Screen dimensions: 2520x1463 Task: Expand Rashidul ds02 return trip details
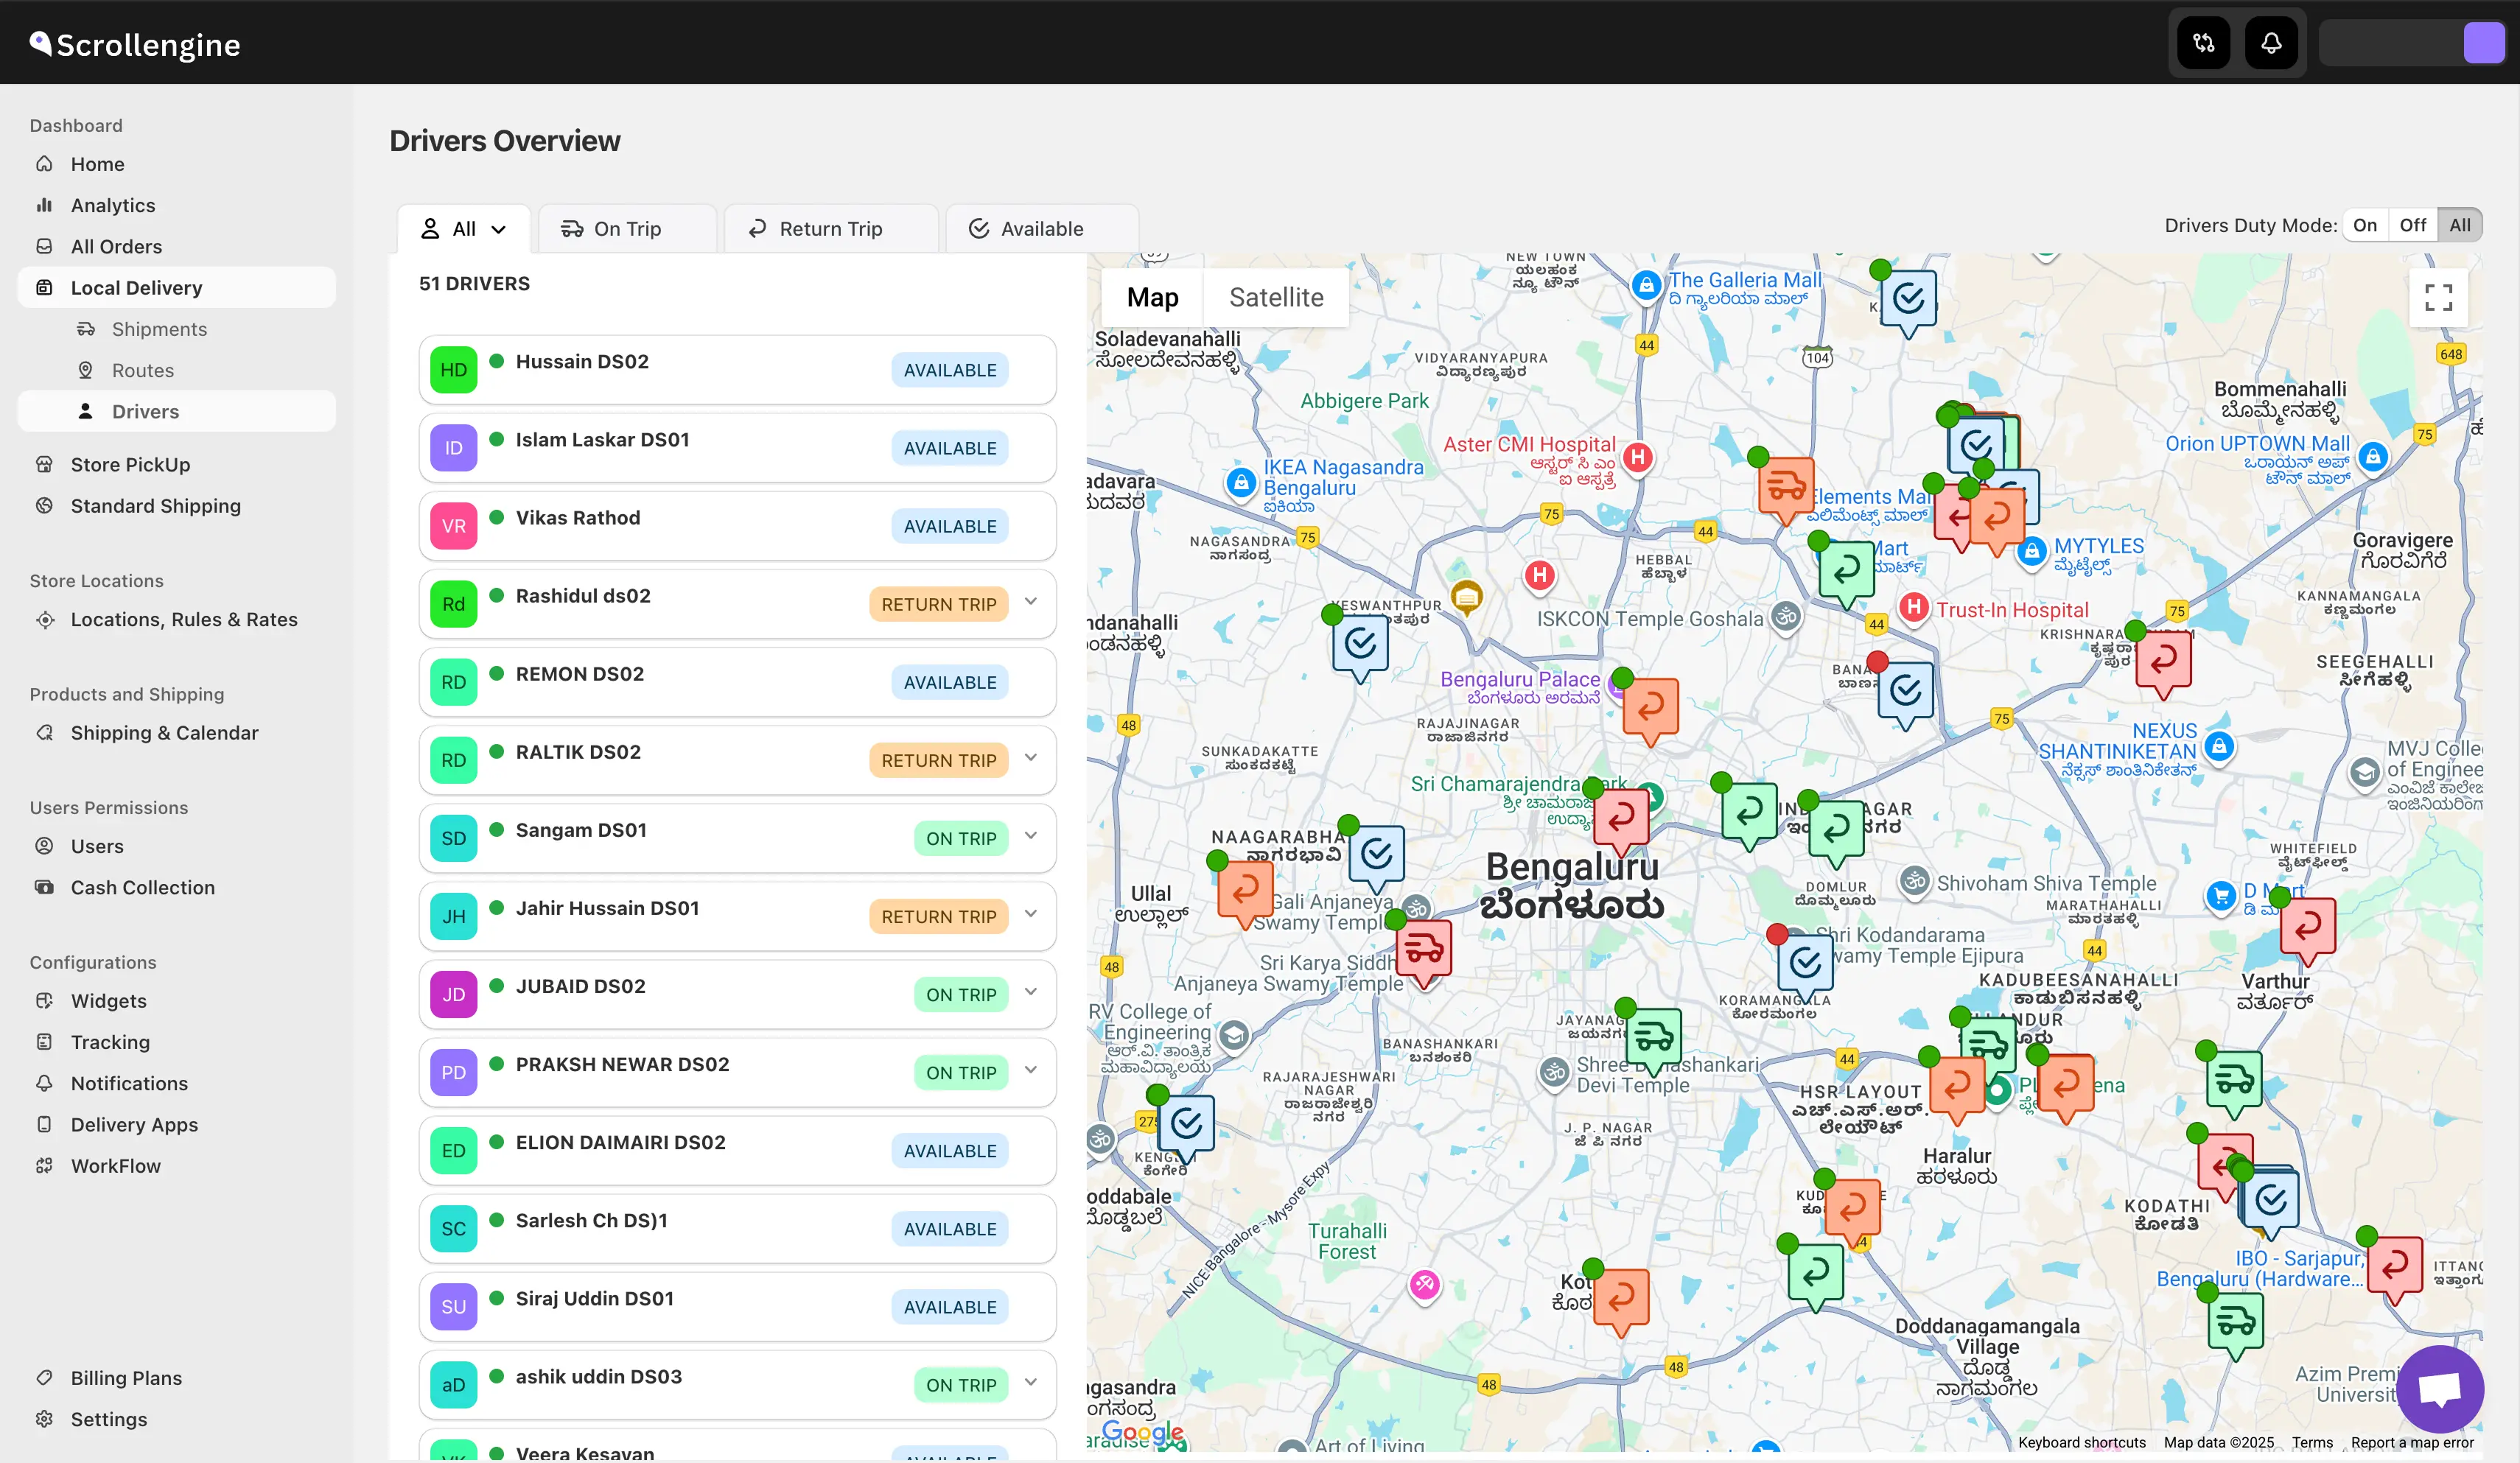1031,602
